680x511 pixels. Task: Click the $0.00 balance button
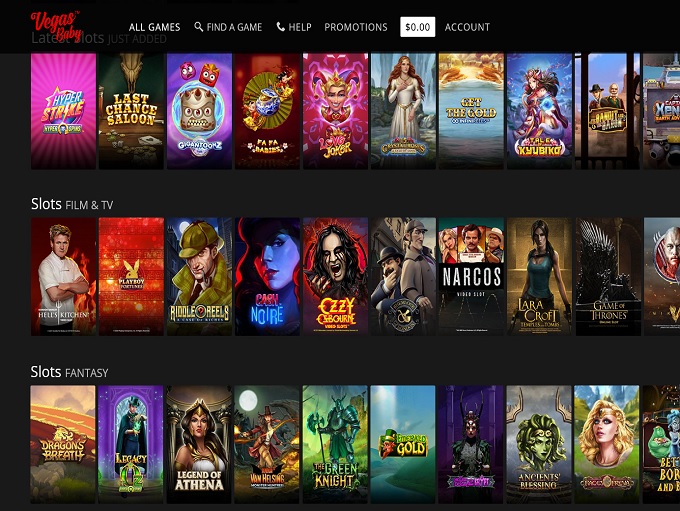pos(418,27)
